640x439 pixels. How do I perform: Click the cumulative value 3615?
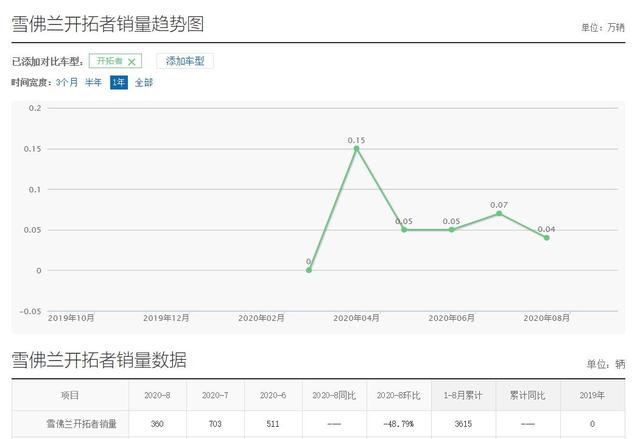tap(463, 424)
